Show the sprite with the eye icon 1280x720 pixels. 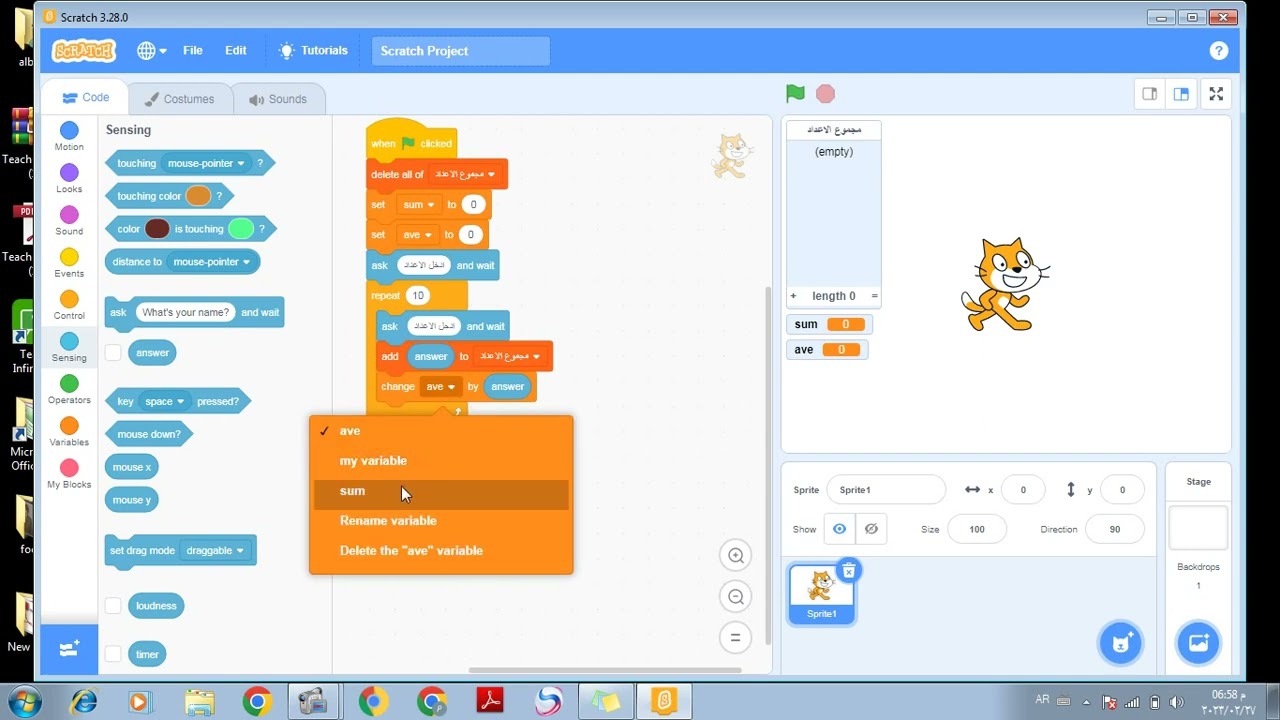839,529
